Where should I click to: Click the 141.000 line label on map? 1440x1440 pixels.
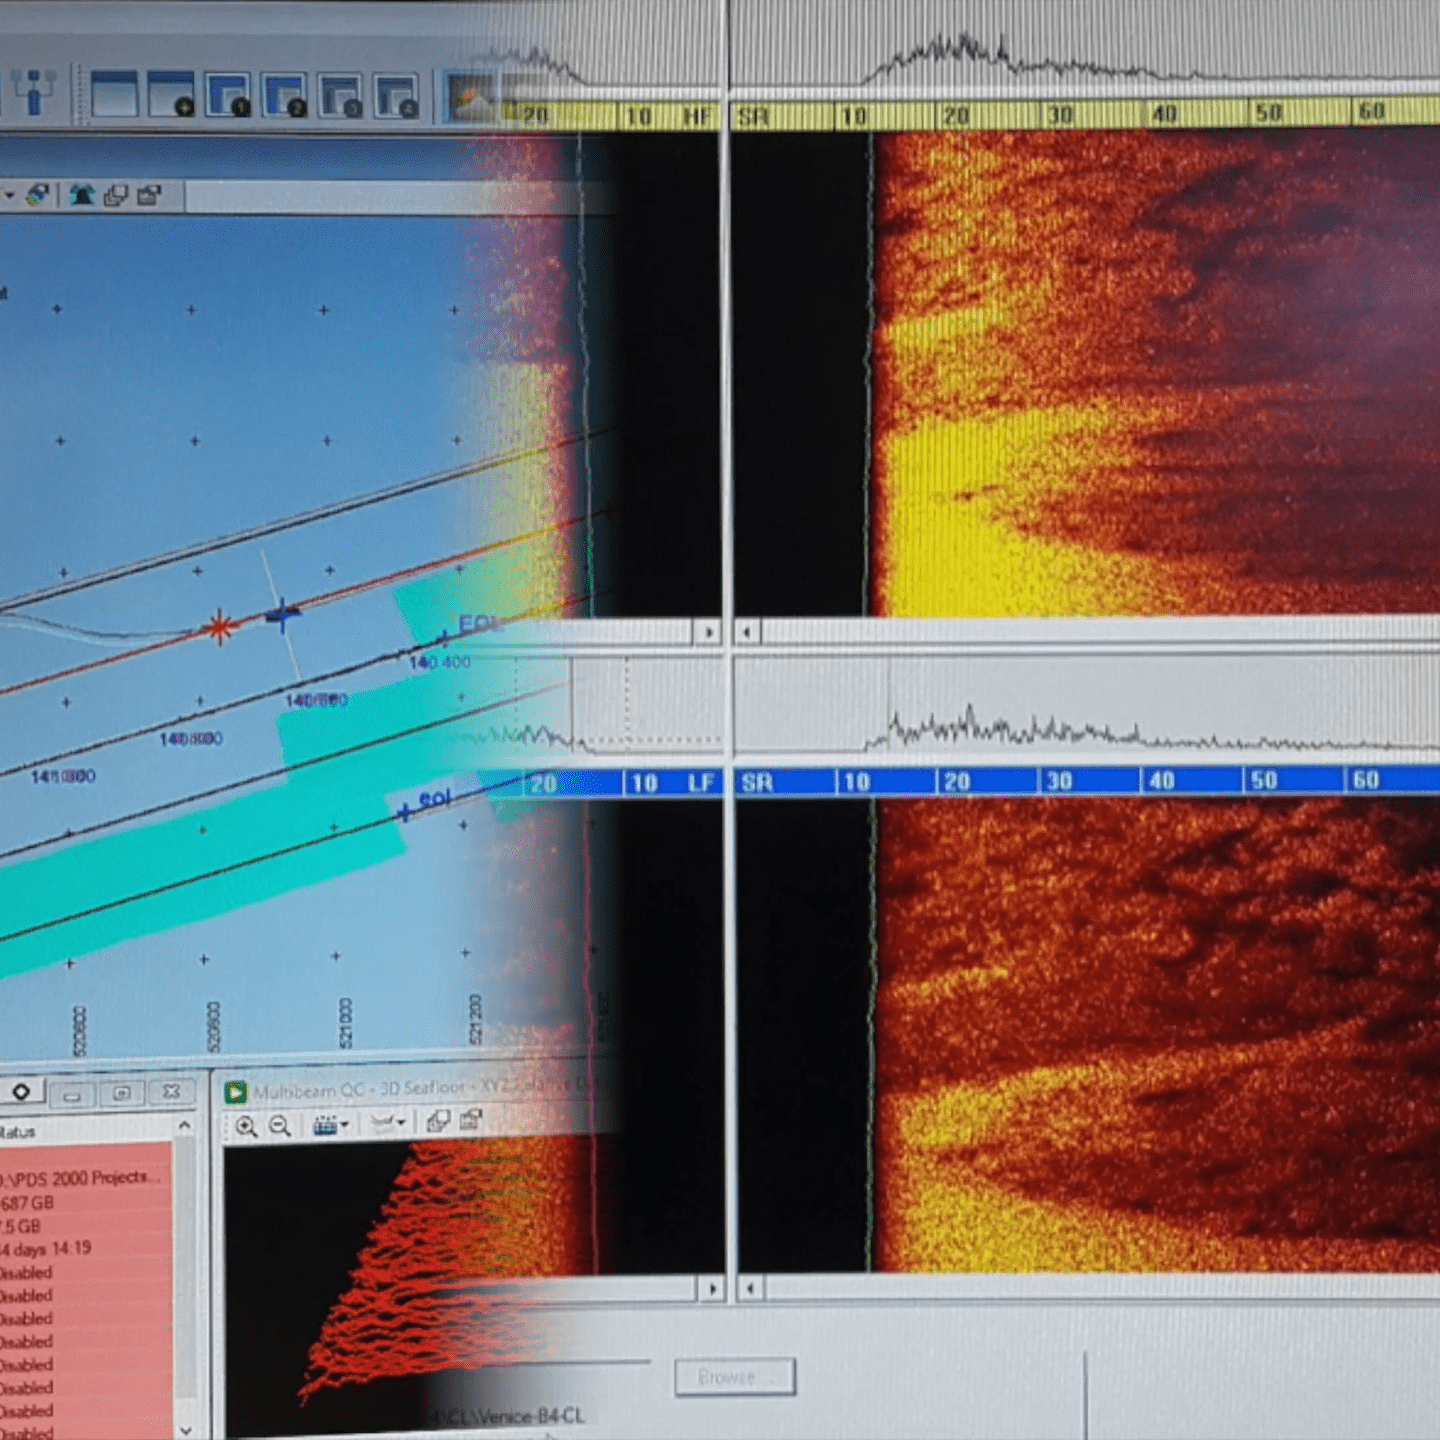tap(63, 776)
